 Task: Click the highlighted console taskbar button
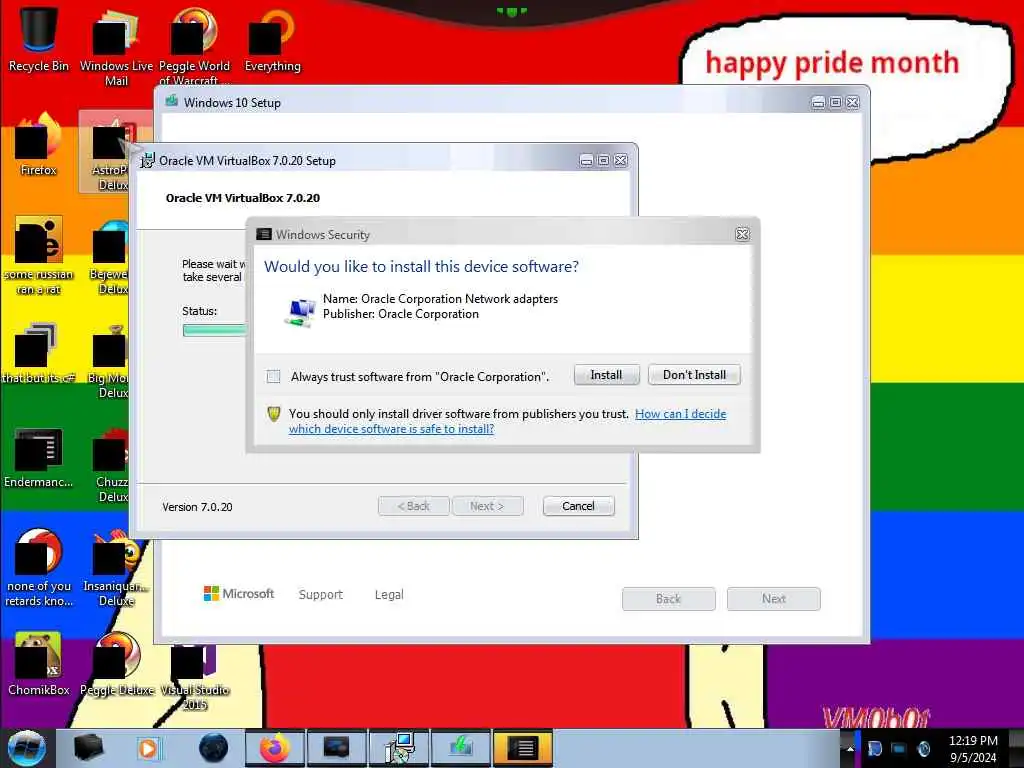(x=522, y=748)
